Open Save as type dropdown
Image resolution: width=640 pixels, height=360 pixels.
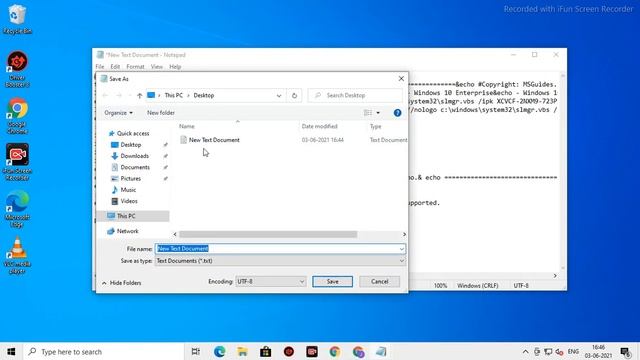point(280,260)
